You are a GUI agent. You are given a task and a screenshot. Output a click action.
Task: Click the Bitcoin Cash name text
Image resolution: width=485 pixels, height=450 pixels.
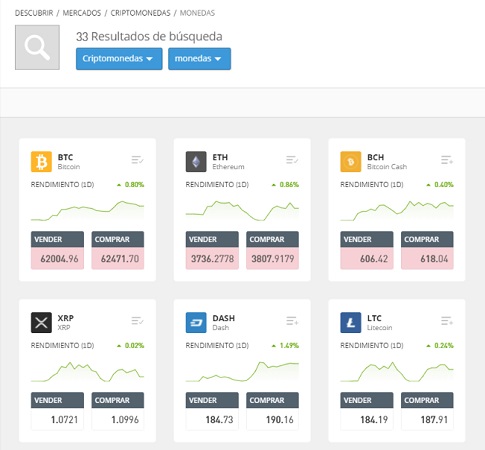click(x=387, y=167)
